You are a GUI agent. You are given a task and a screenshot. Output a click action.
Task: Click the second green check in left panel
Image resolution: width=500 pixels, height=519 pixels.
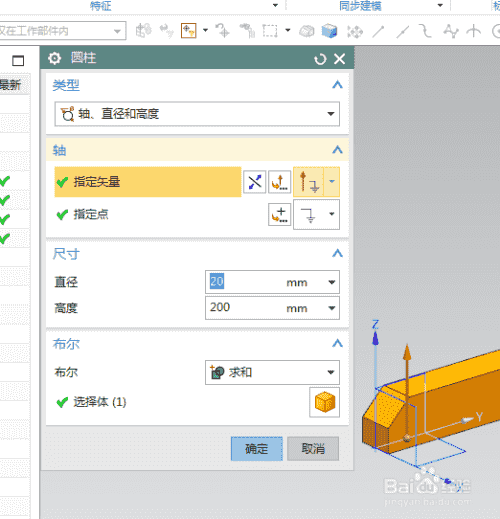coord(5,200)
